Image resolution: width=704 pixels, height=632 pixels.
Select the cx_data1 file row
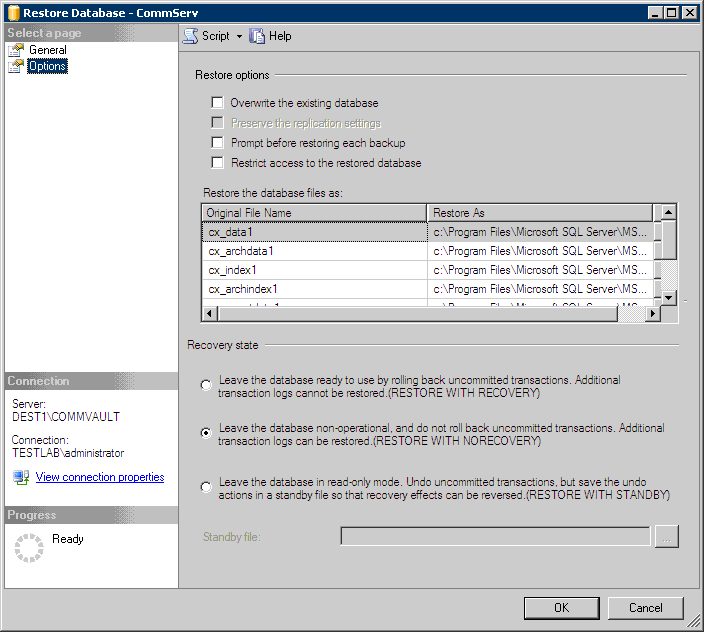pyautogui.click(x=315, y=232)
